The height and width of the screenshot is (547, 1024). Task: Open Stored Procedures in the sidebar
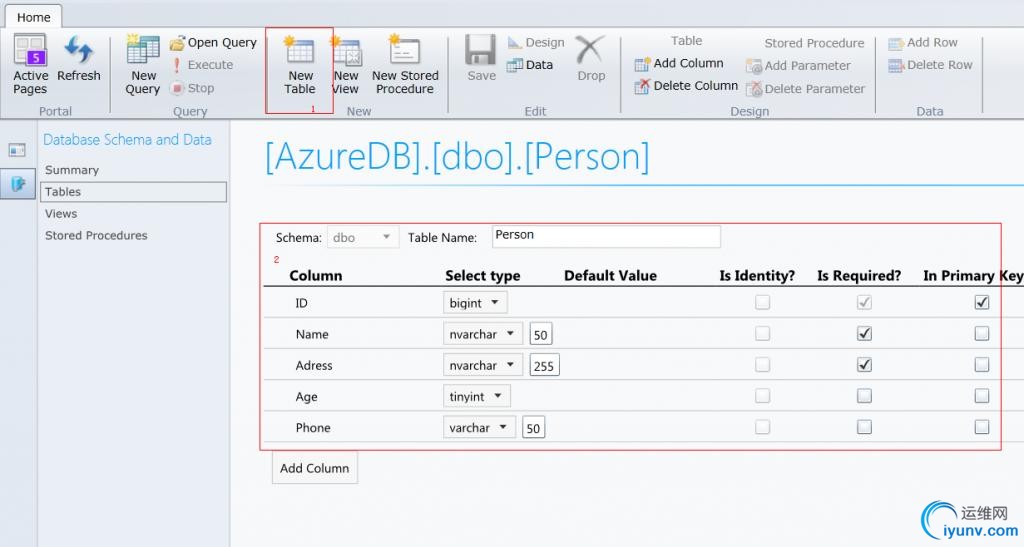click(96, 236)
